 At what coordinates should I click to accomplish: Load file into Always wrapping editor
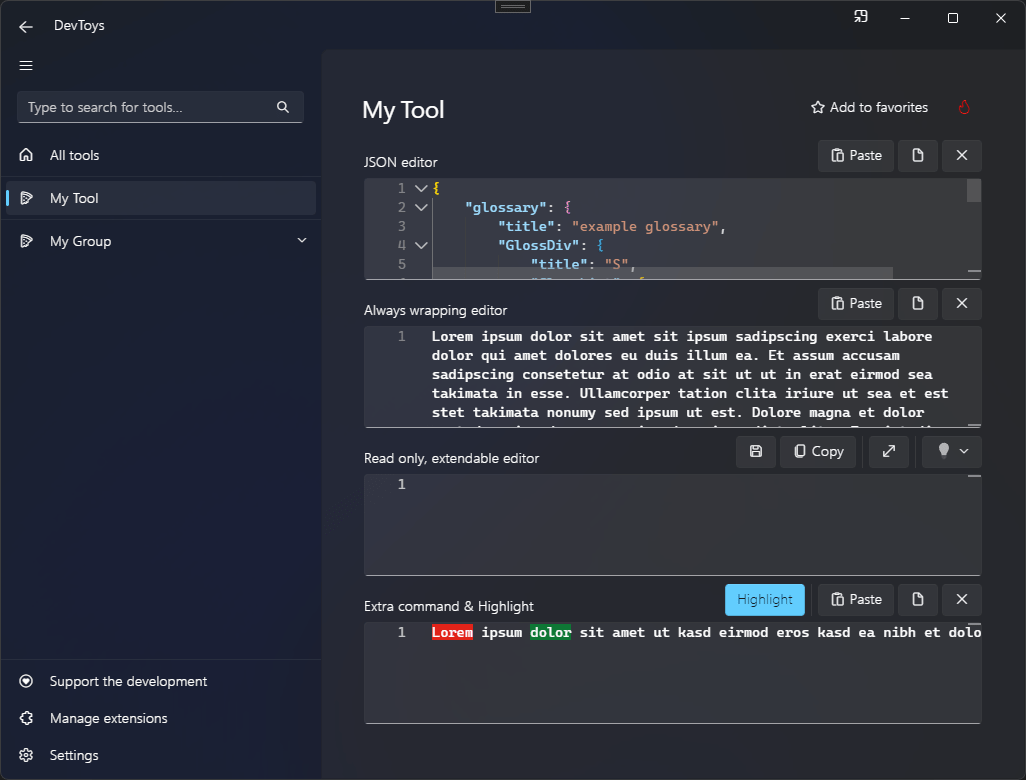pos(917,304)
